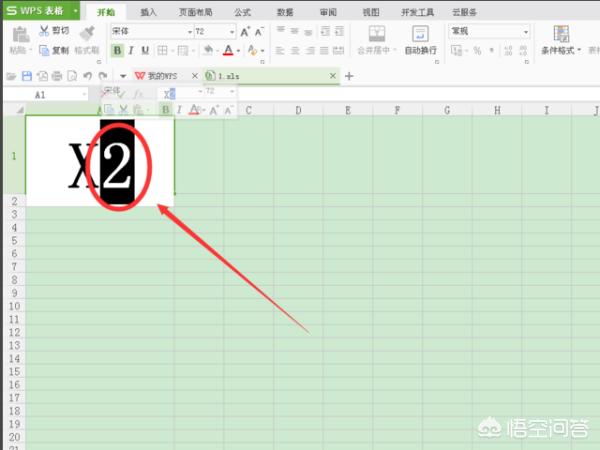Click the font color red A swatch
The image size is (600, 450).
click(x=229, y=50)
